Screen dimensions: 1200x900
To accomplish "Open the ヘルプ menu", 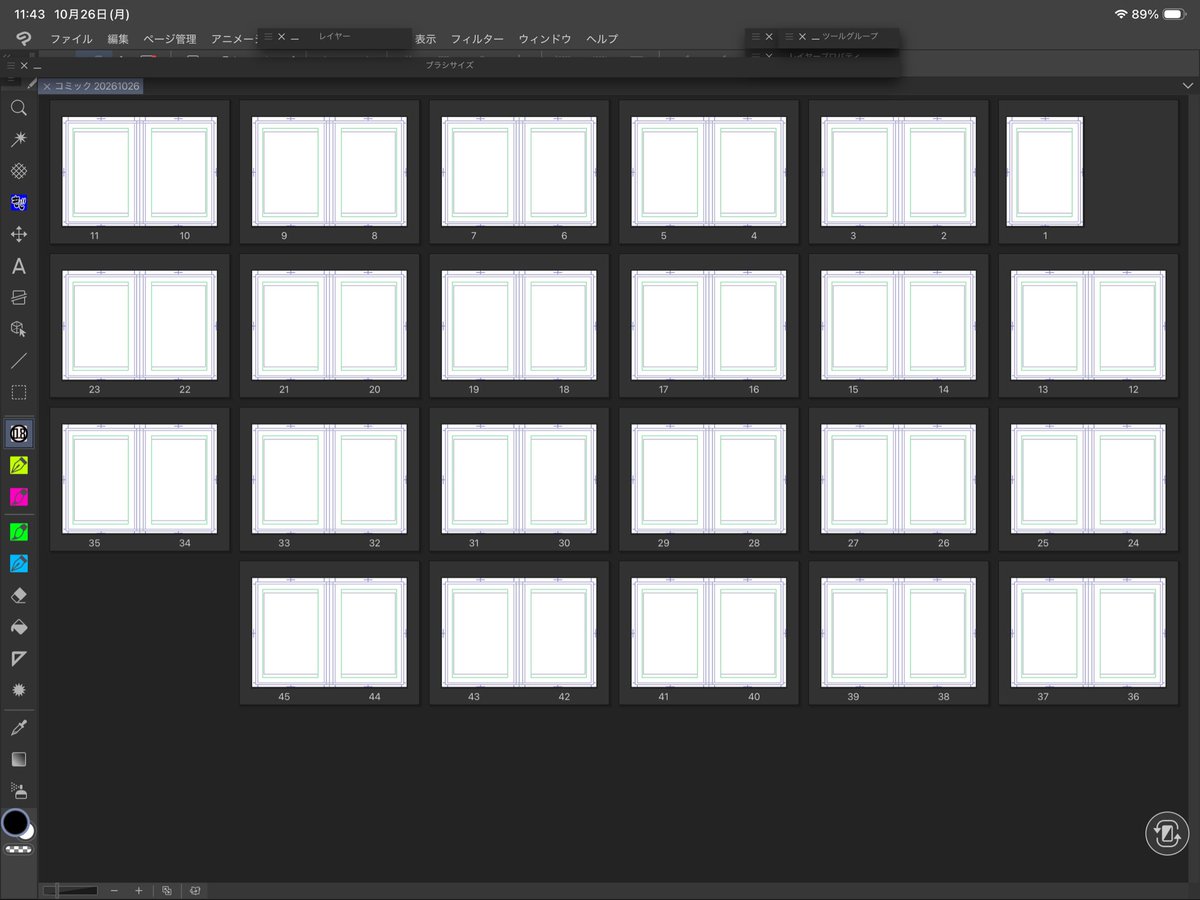I will click(x=602, y=39).
